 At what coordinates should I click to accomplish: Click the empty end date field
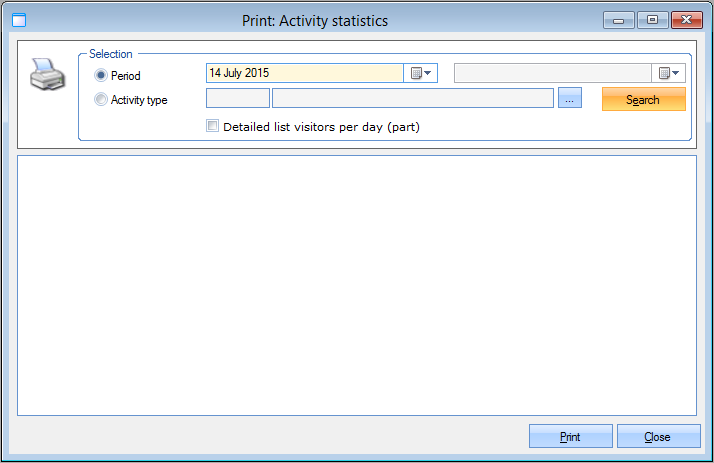point(552,73)
